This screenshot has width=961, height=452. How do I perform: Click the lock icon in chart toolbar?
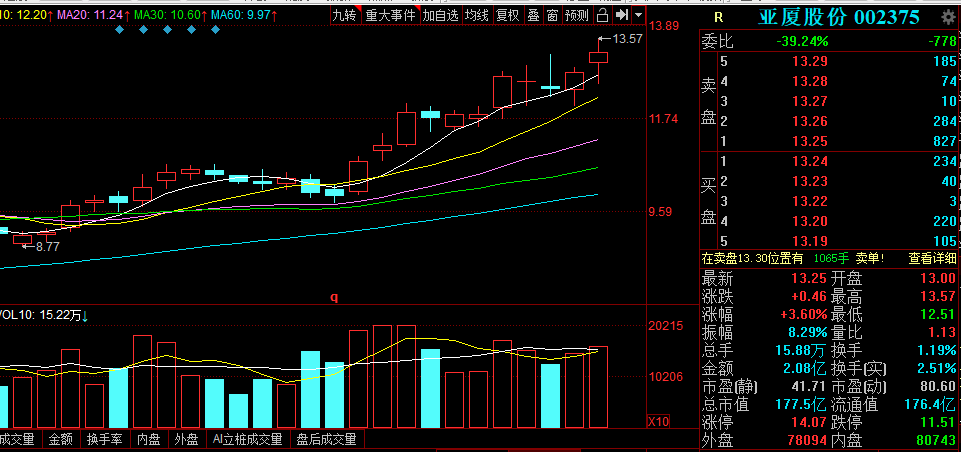click(601, 16)
